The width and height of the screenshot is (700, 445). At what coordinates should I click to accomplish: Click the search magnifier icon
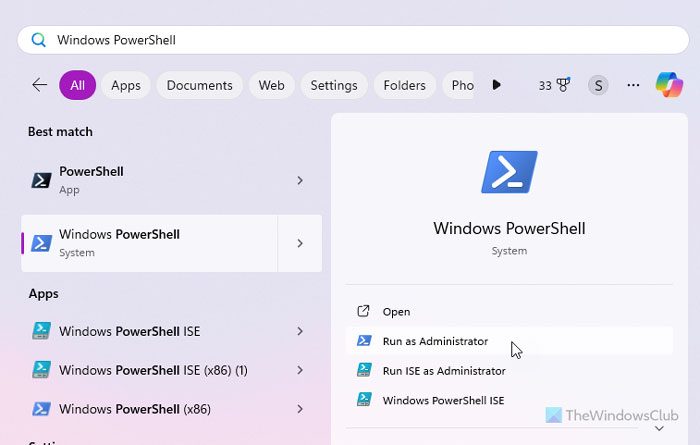coord(38,40)
